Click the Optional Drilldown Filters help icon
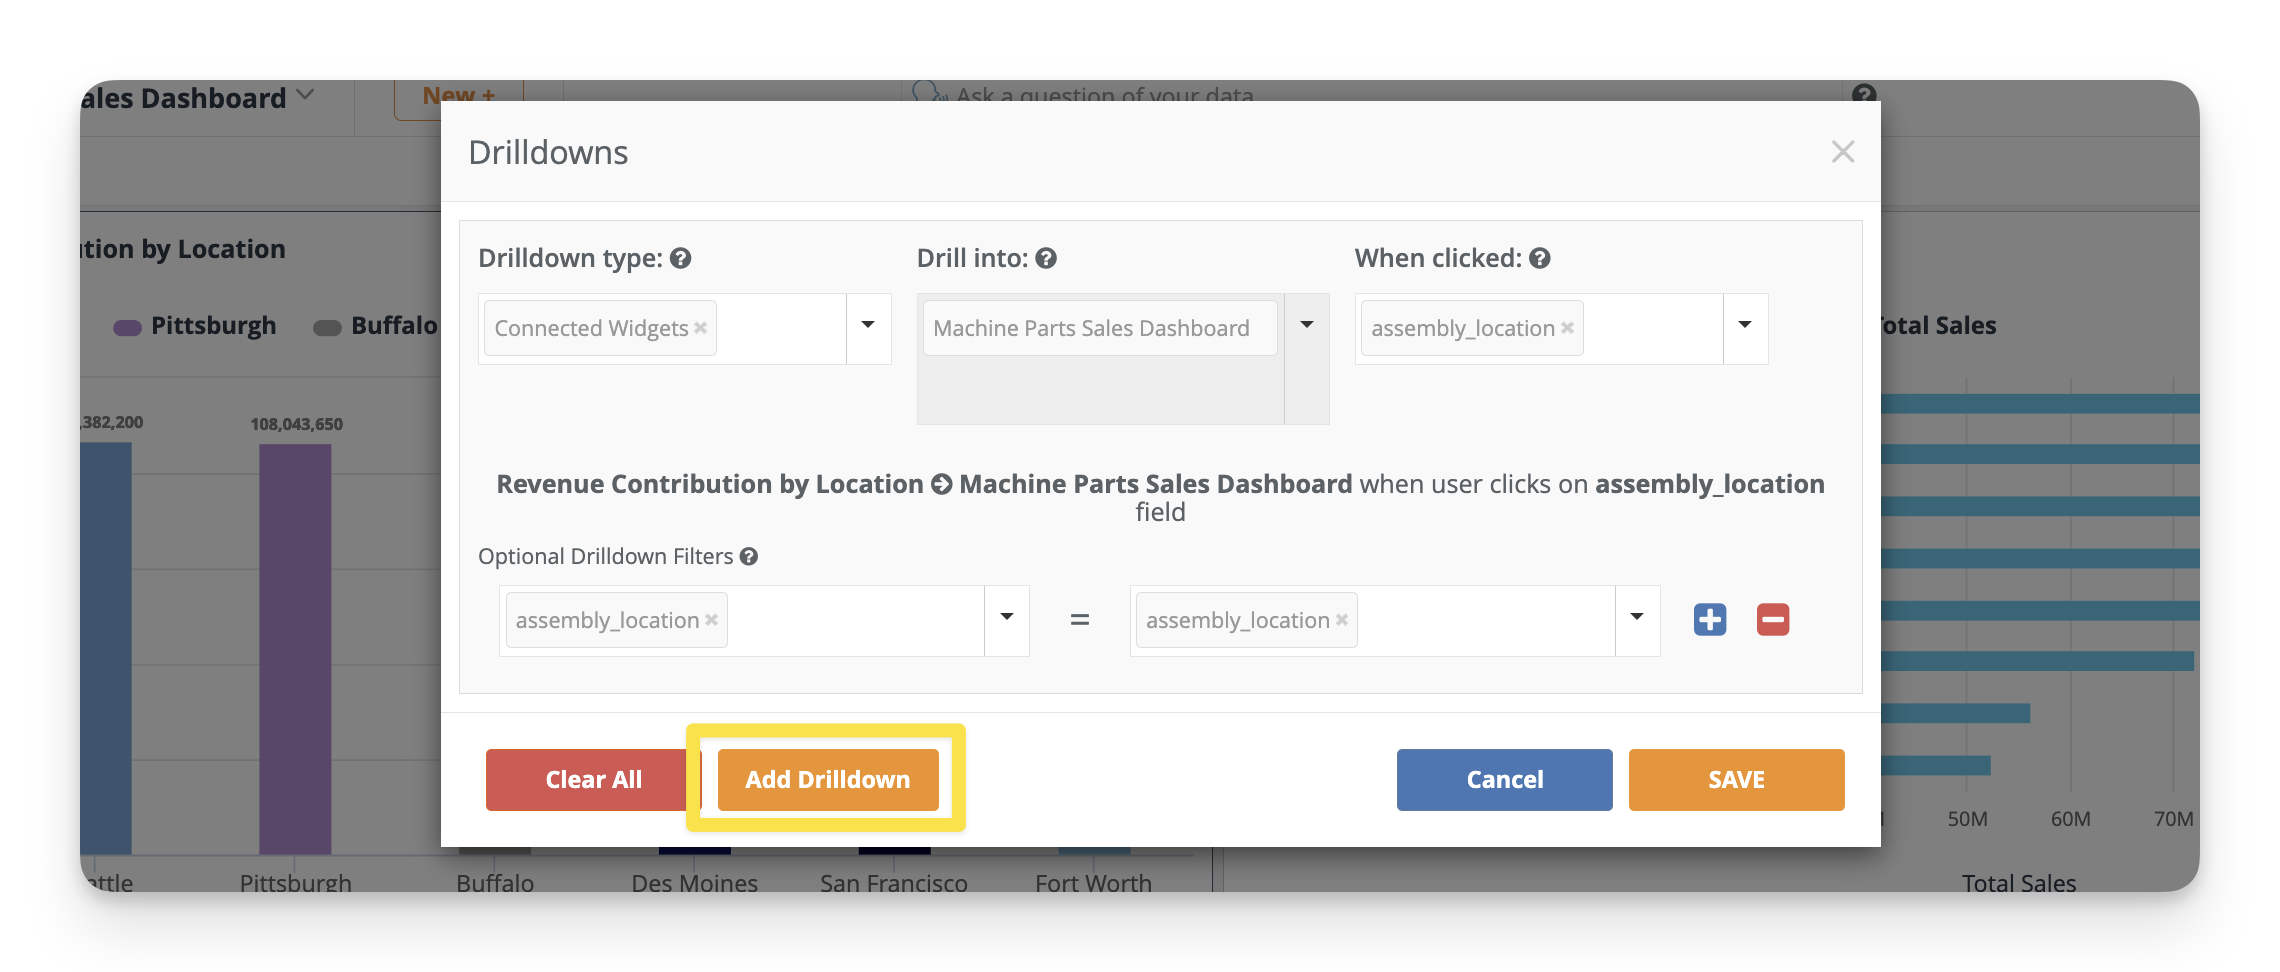2280x972 pixels. click(749, 557)
